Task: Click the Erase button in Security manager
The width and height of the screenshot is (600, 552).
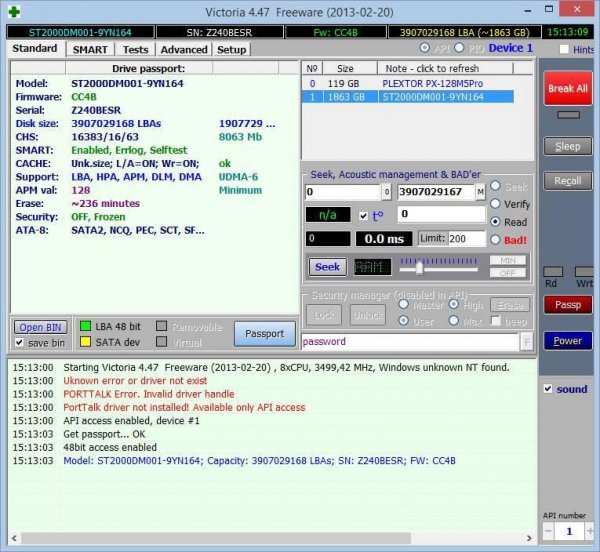Action: point(510,304)
